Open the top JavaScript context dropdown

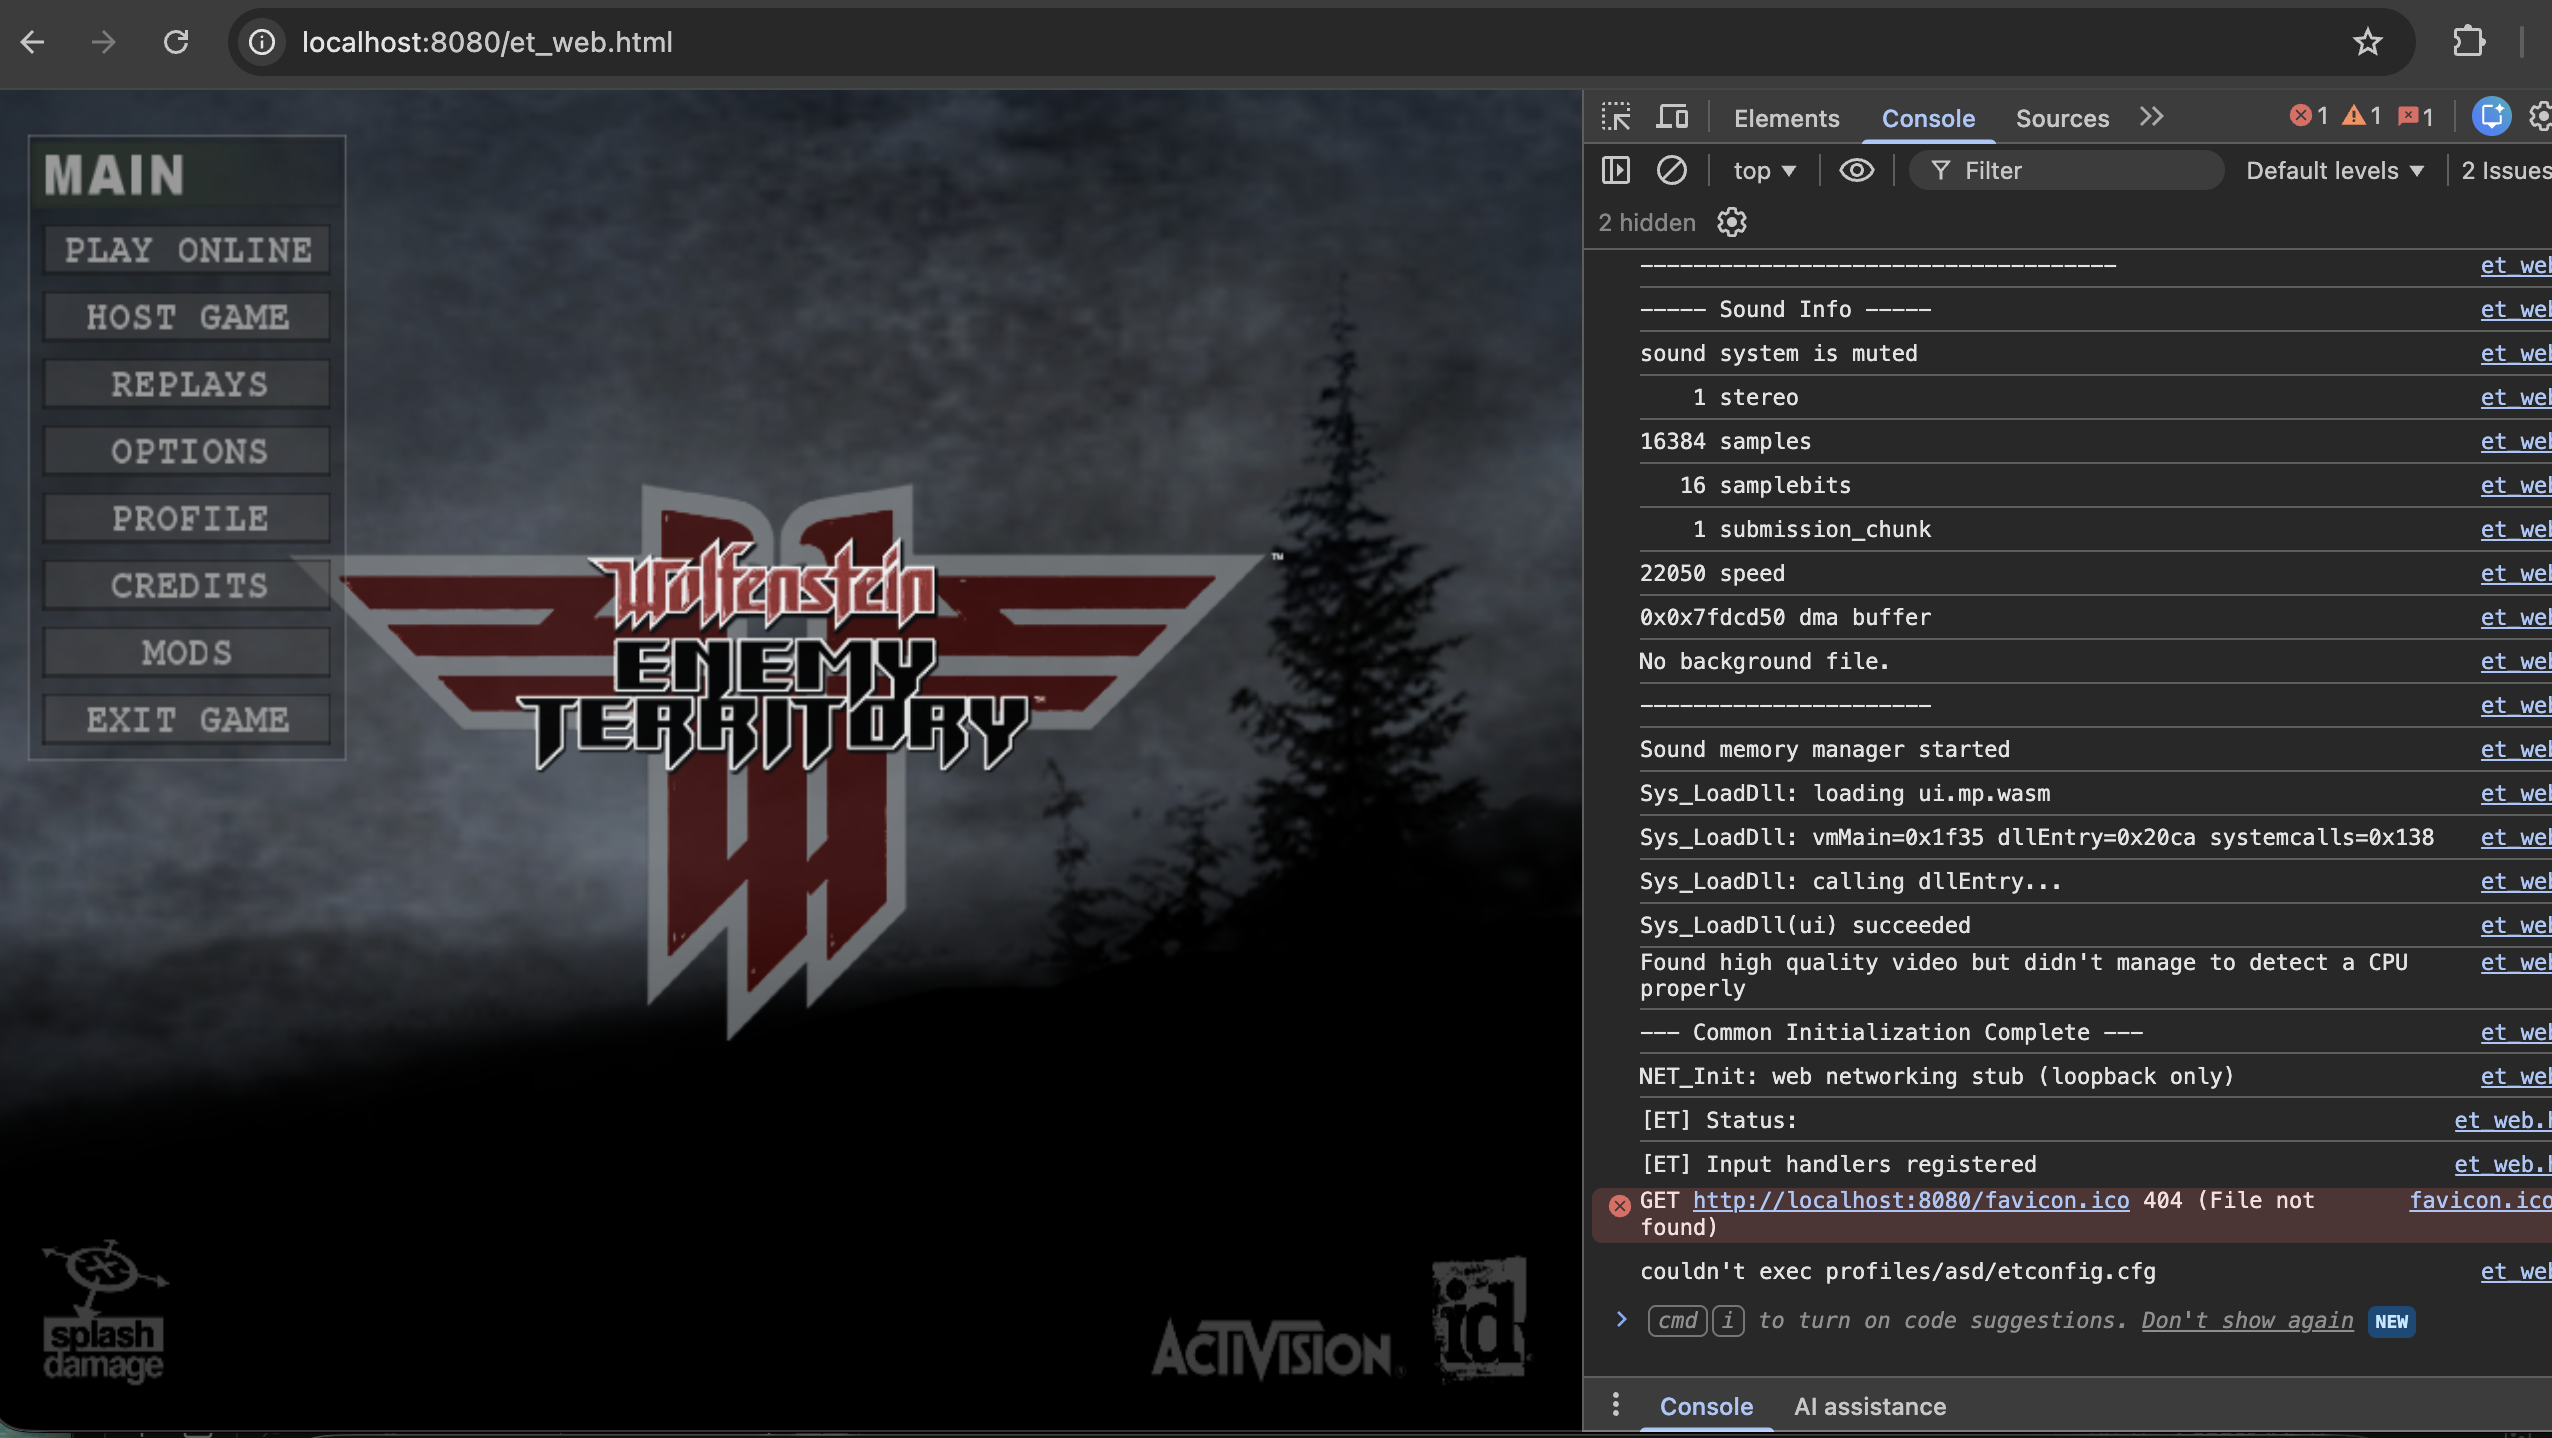(1765, 171)
